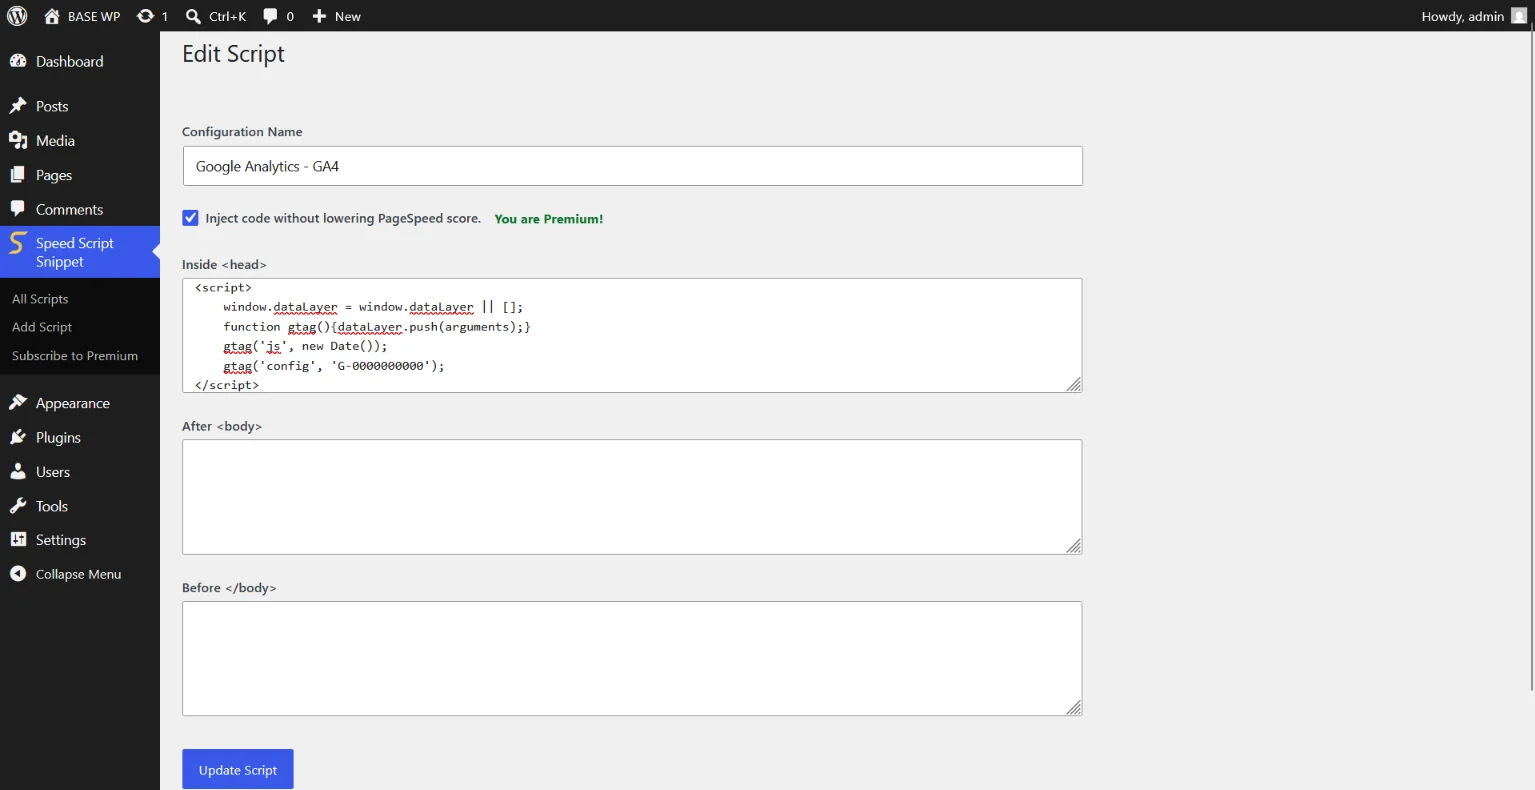Click the Users person icon
Viewport: 1535px width, 790px height.
(x=18, y=472)
